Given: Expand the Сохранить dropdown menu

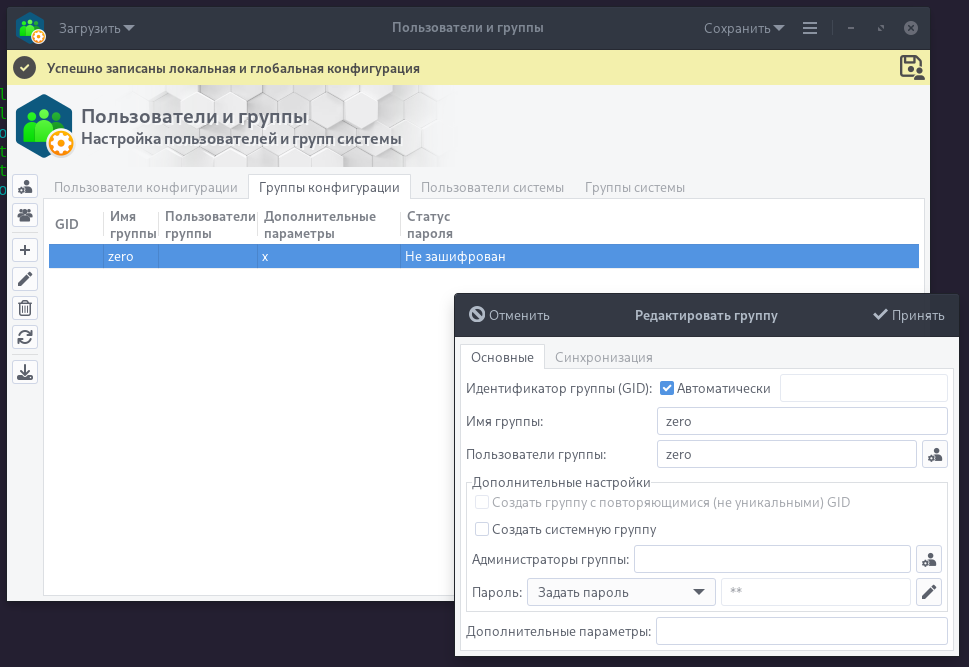Looking at the screenshot, I should tap(744, 28).
